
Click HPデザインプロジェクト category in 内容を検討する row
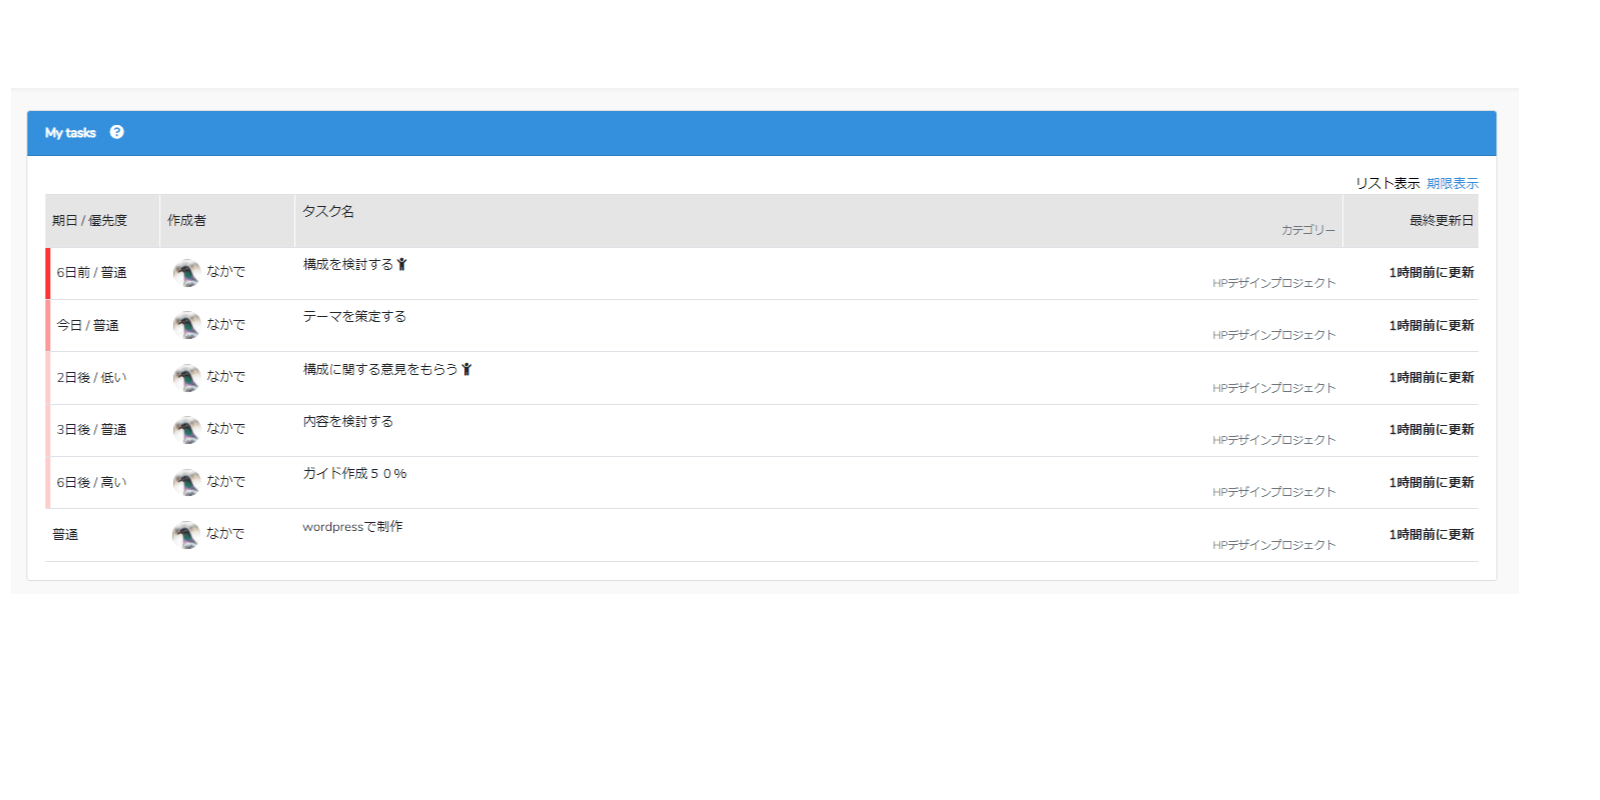[x=1274, y=440]
